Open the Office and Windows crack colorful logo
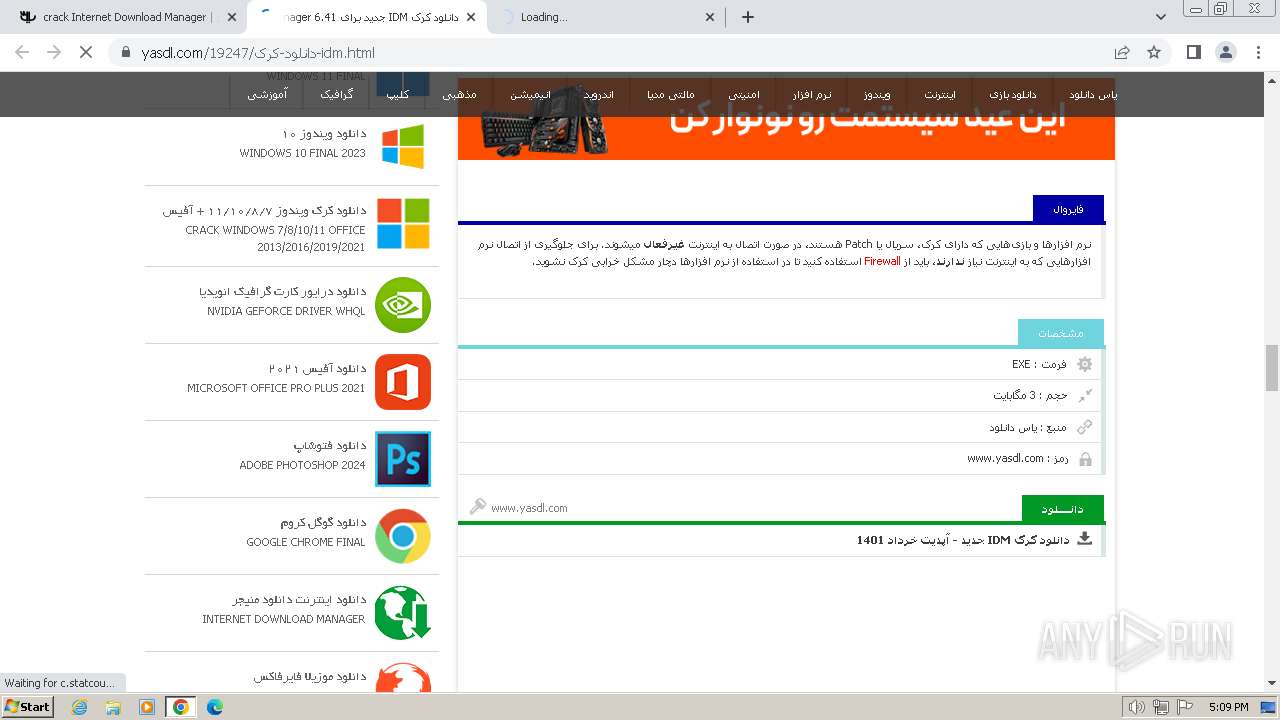This screenshot has height=720, width=1280. [403, 223]
